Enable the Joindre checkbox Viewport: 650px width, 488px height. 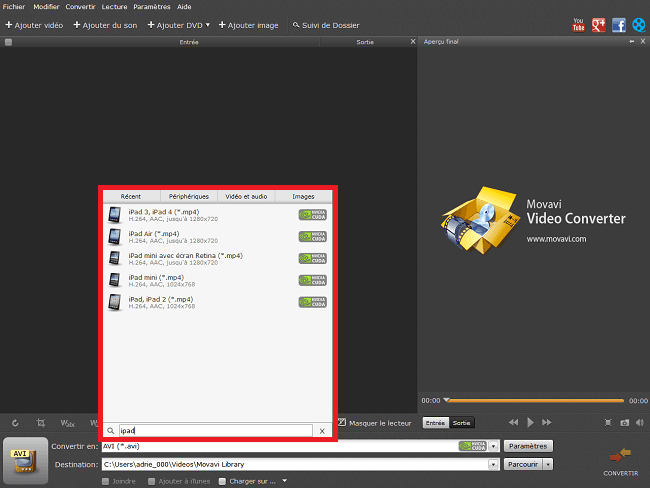[x=105, y=481]
